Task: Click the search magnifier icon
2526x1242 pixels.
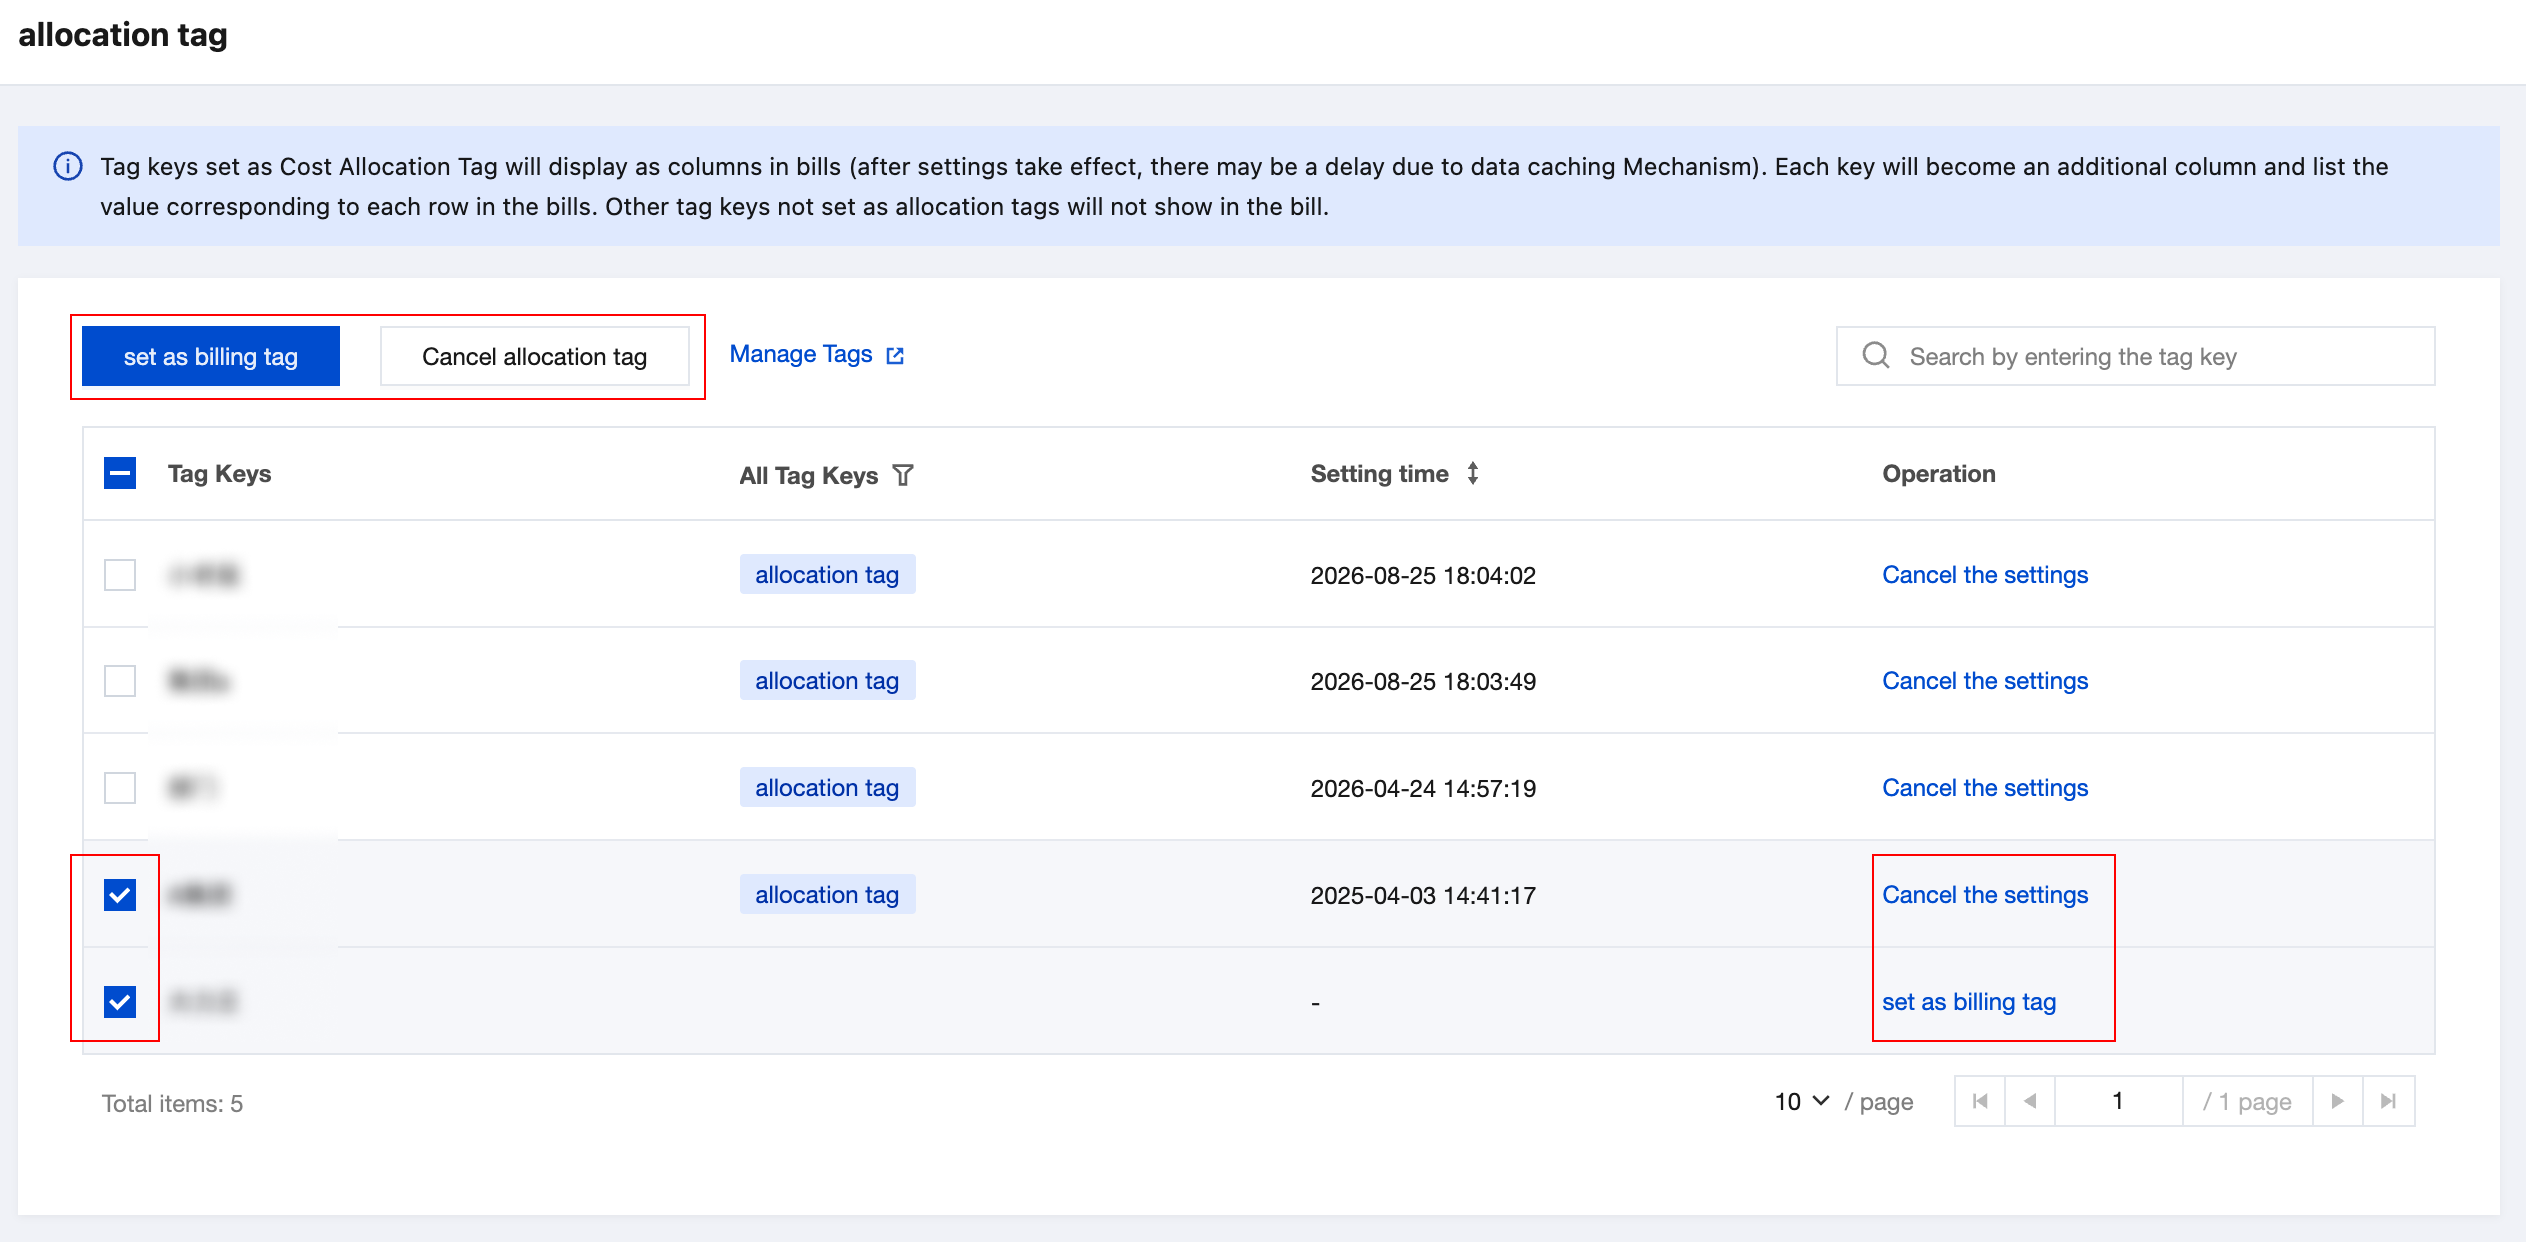Action: coord(1876,355)
